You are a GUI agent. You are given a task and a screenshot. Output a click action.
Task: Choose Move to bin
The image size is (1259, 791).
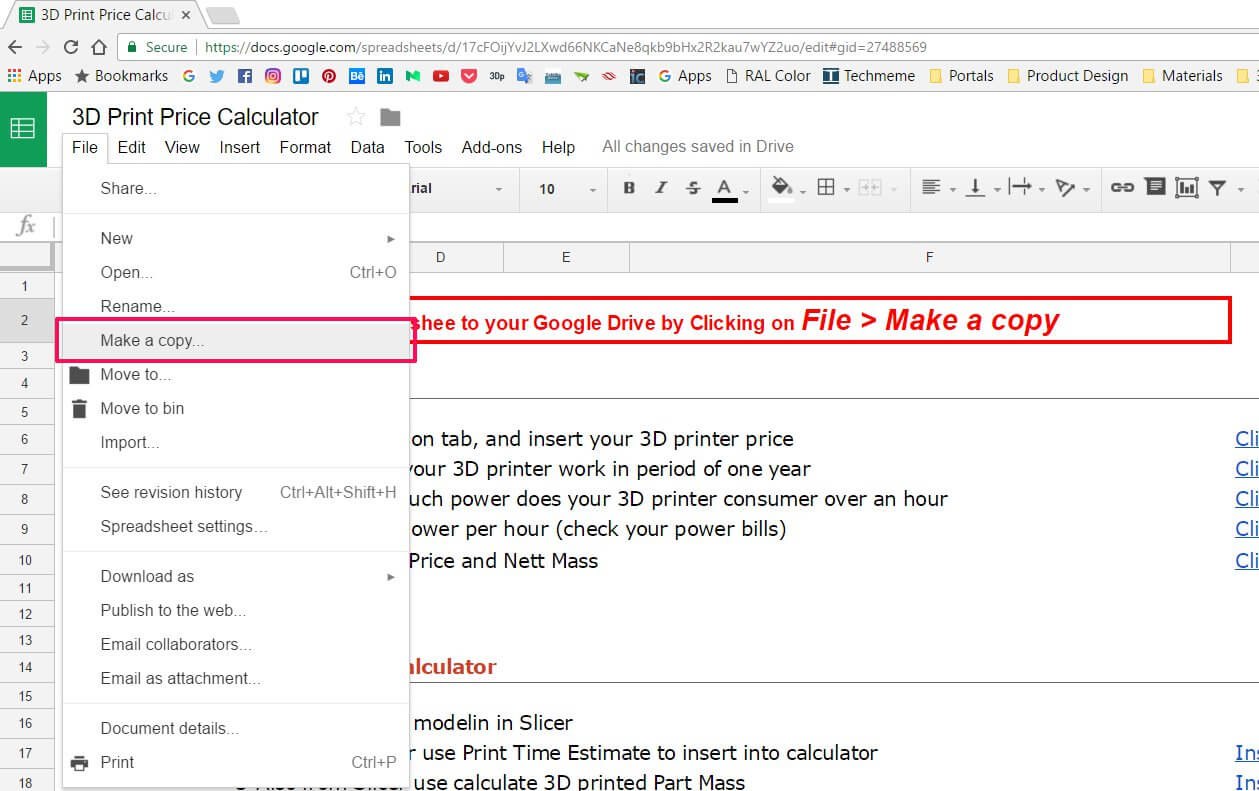236,409
